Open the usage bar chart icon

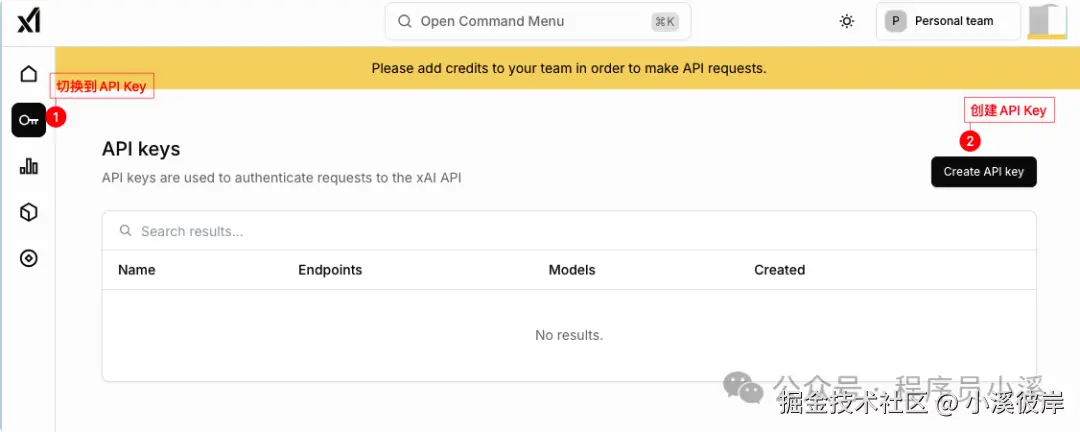point(28,166)
